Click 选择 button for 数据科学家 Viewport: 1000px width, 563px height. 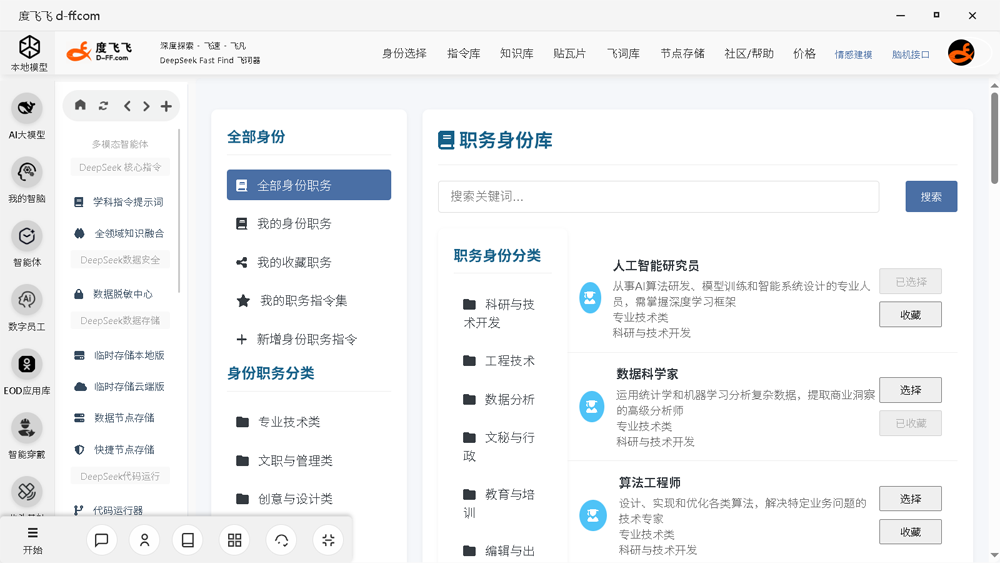[x=910, y=390]
